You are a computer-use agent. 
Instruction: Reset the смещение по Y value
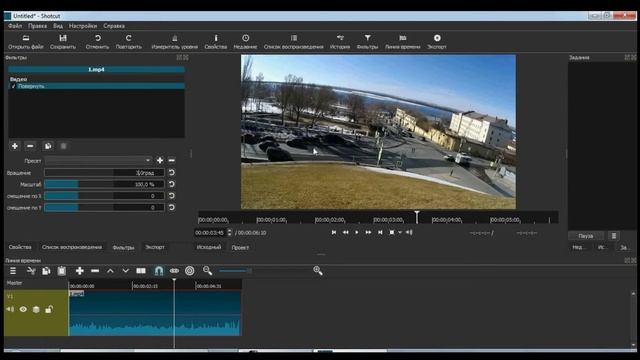[x=172, y=207]
